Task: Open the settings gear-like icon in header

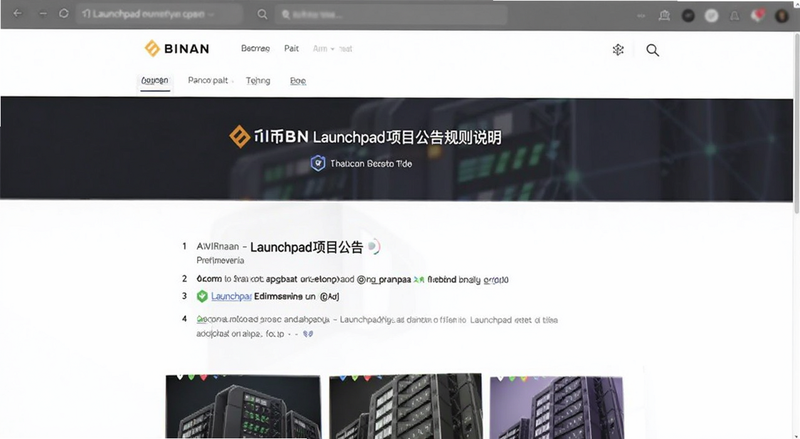Action: coord(618,50)
